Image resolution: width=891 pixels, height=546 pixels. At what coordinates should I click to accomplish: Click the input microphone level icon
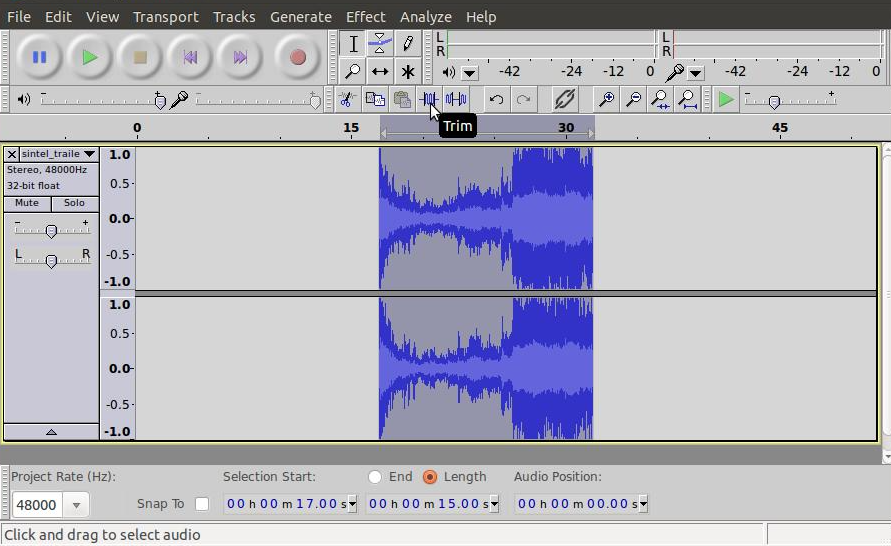180,100
